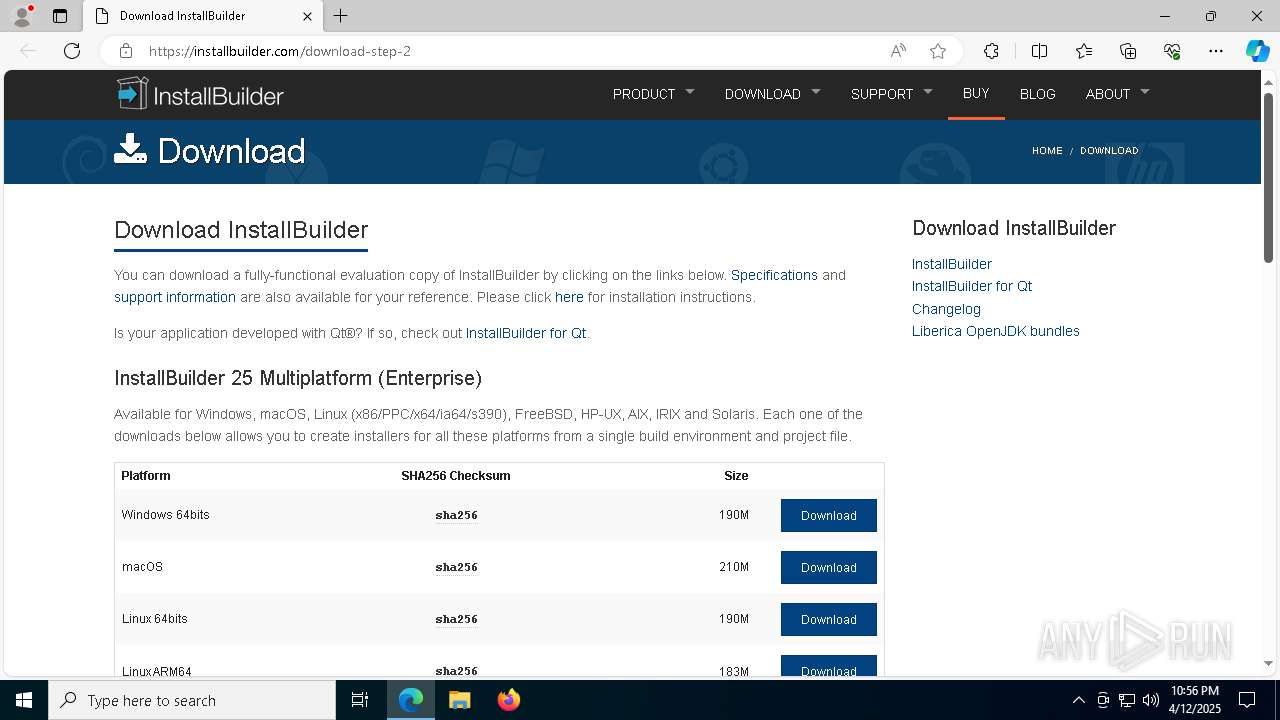Enable split screen view
This screenshot has height=720, width=1280.
1039,51
